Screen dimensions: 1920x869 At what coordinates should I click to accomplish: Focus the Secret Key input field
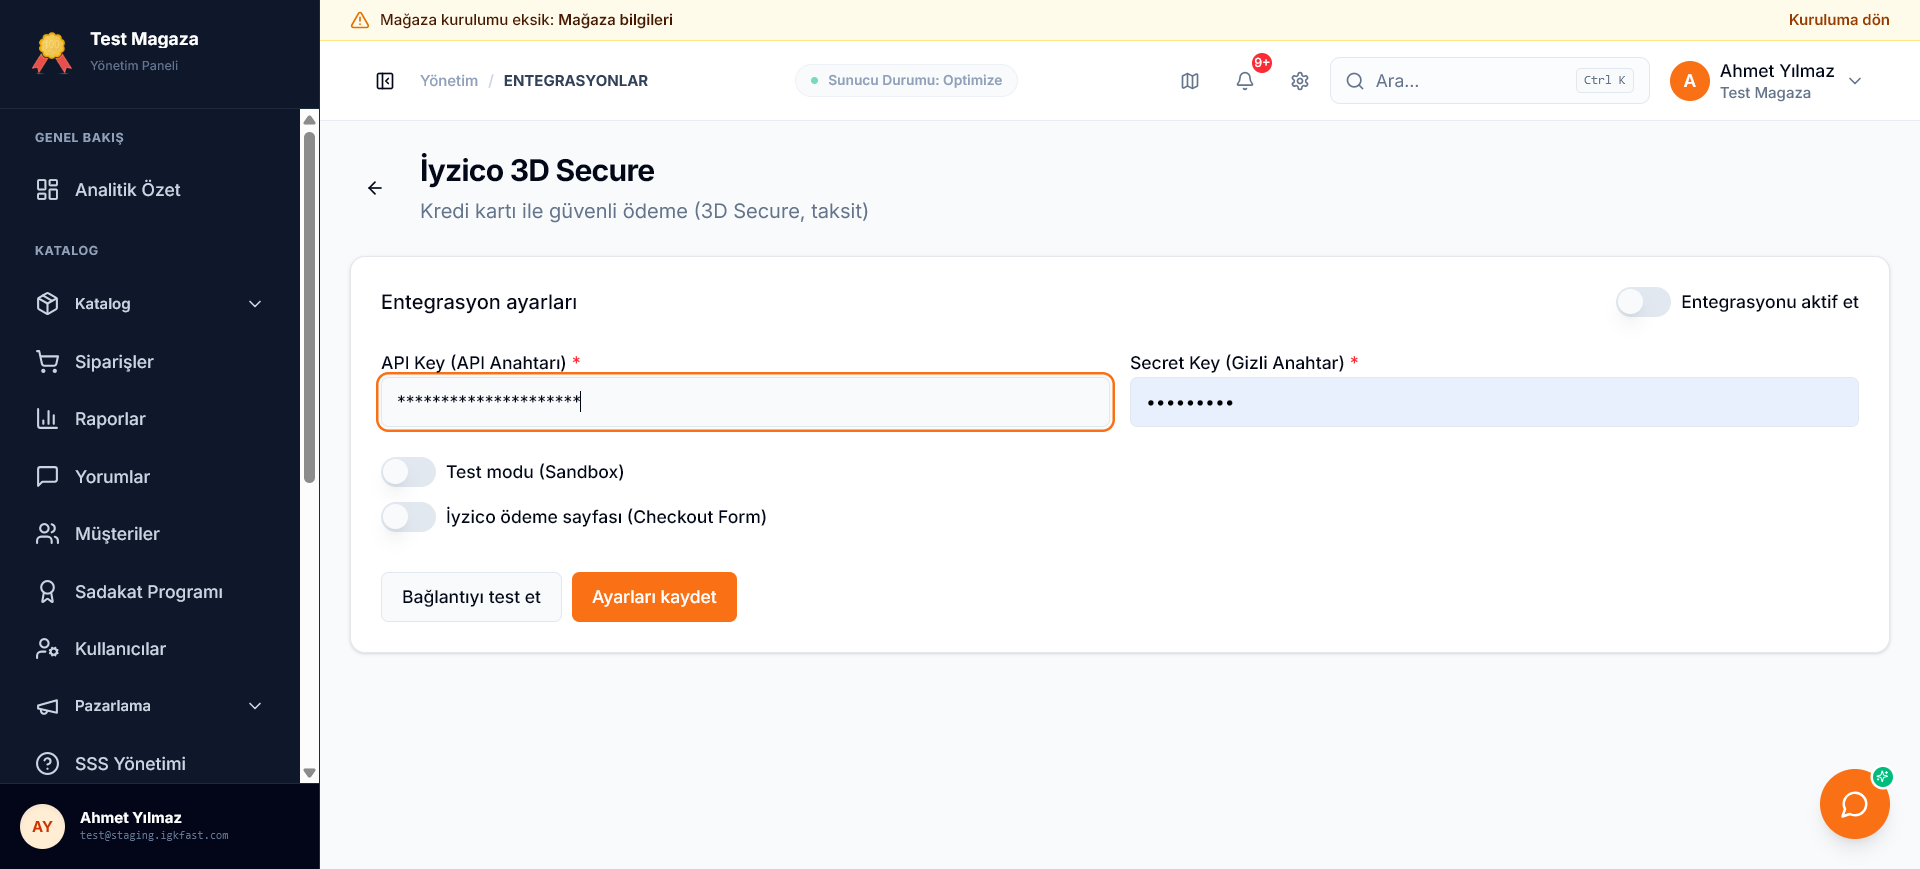tap(1494, 402)
